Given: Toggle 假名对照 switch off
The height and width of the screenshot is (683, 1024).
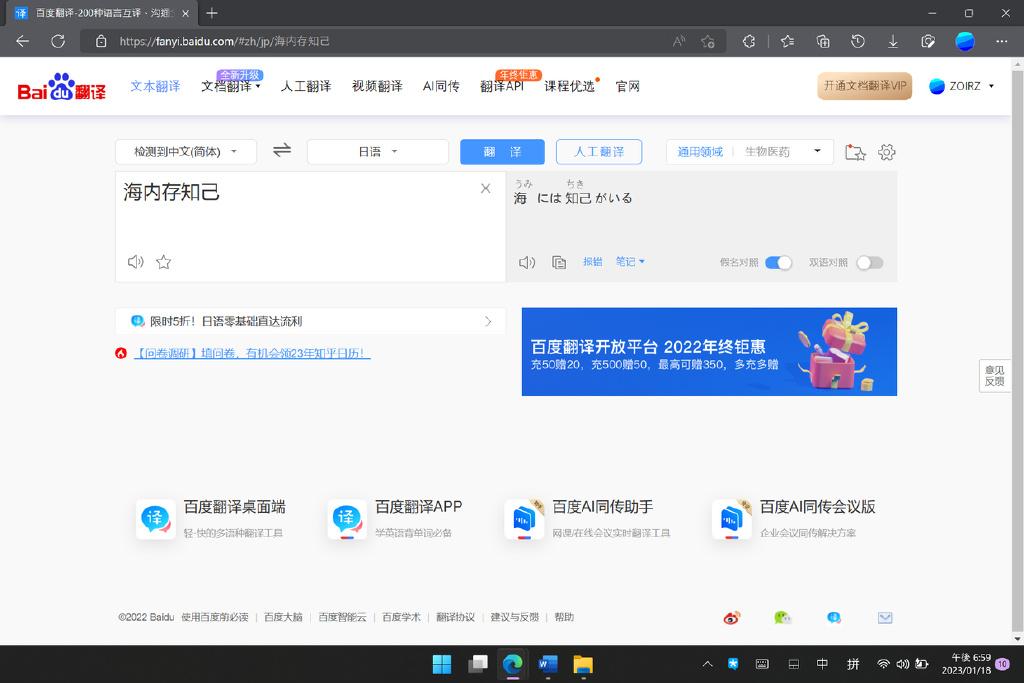Looking at the screenshot, I should click(x=778, y=262).
